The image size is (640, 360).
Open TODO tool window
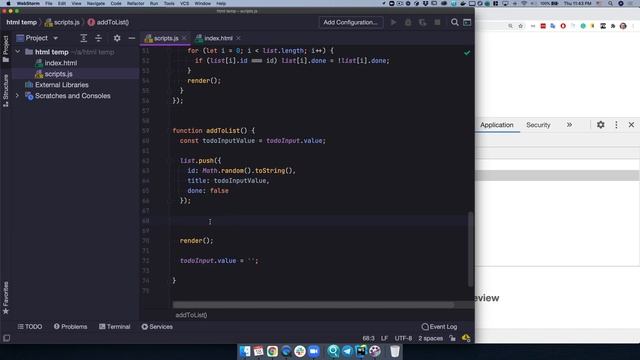[30, 327]
